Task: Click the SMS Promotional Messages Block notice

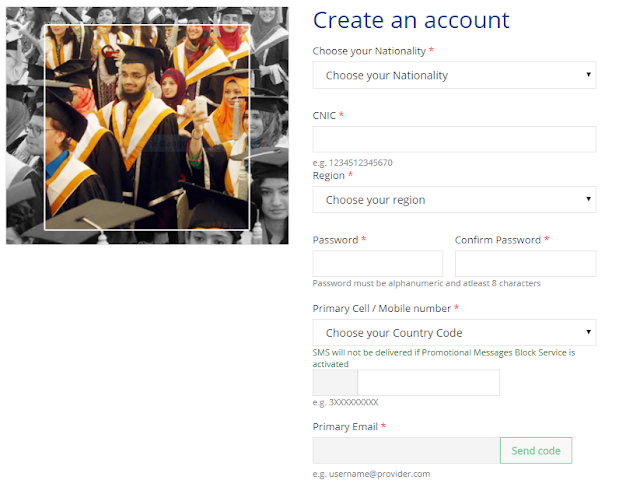Action: pyautogui.click(x=444, y=358)
